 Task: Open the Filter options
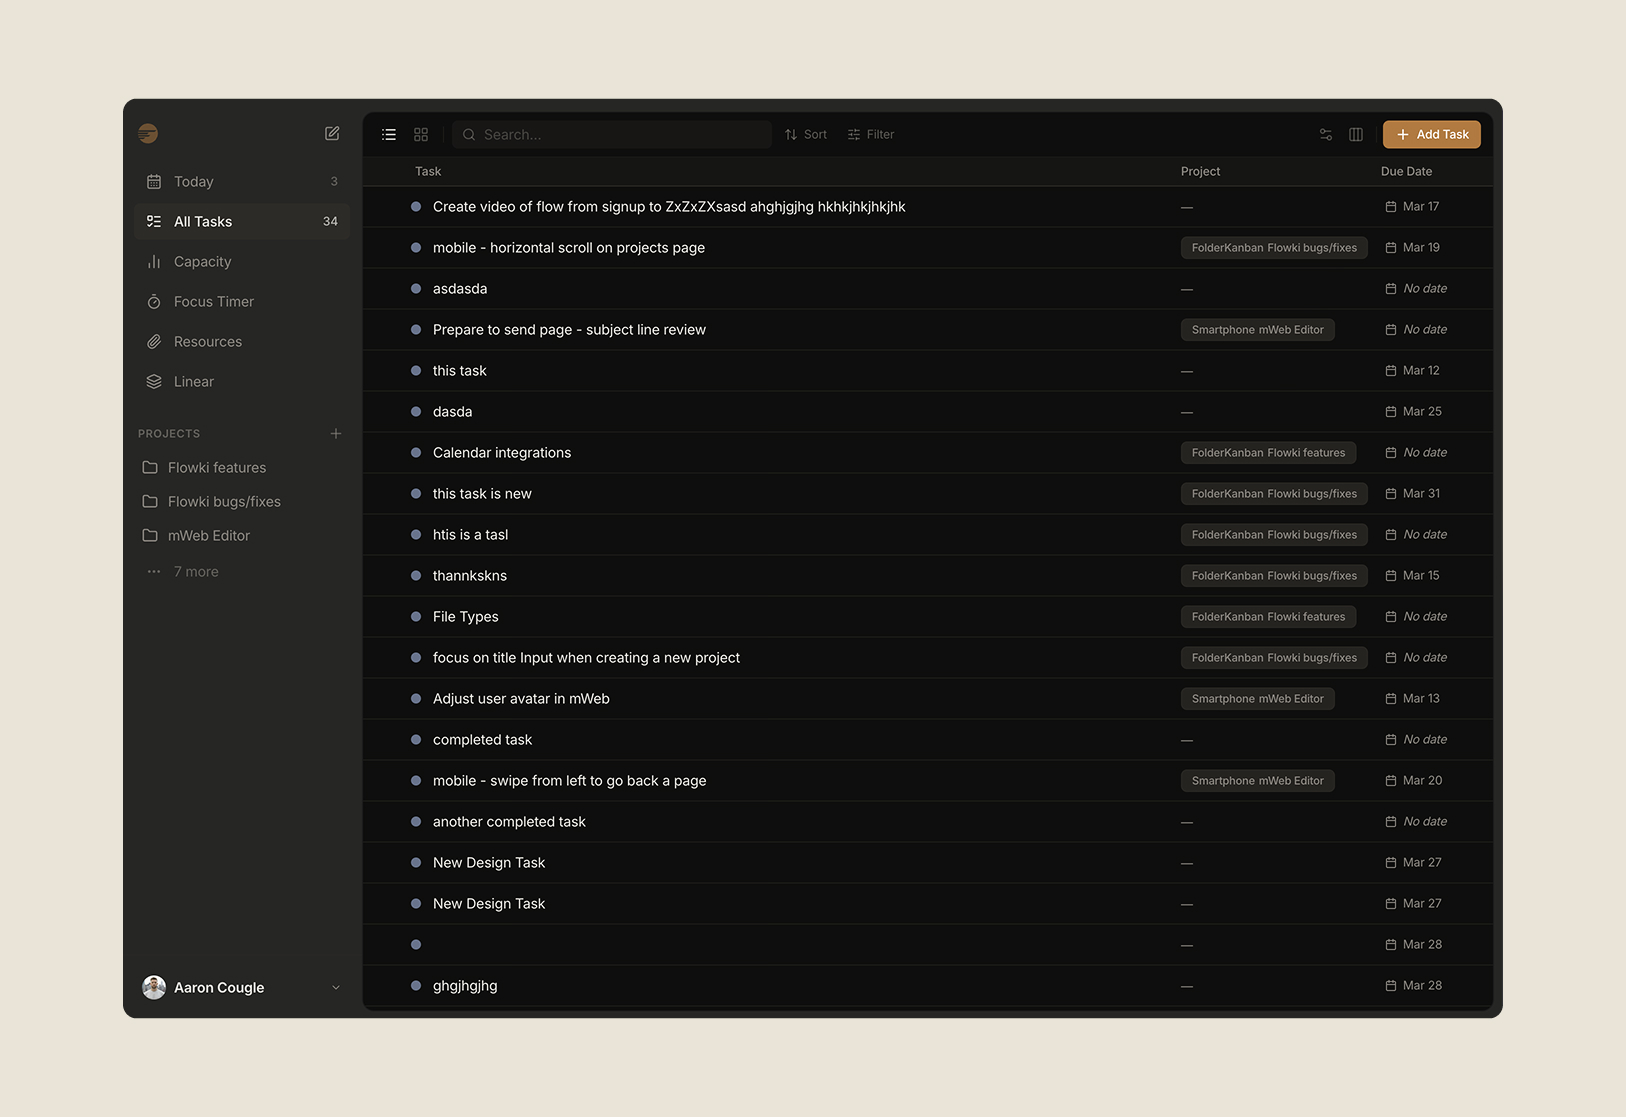pyautogui.click(x=871, y=135)
